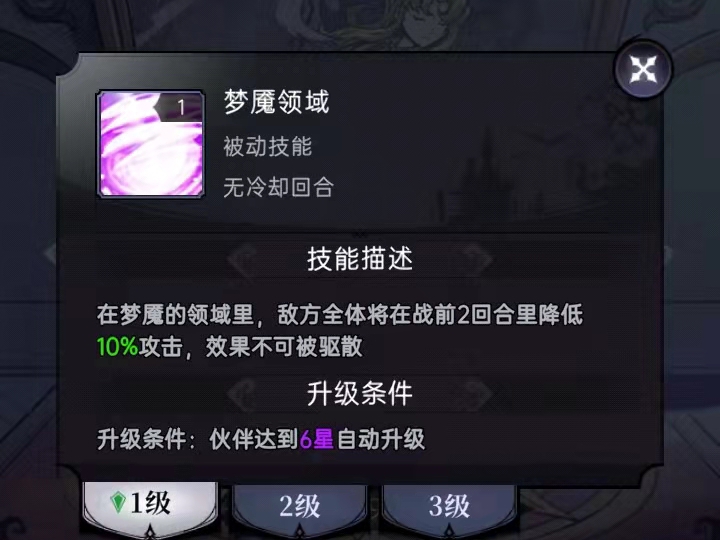This screenshot has height=540, width=720.
Task: Click left diamond ornament beside 技能描述
Action: pyautogui.click(x=242, y=259)
